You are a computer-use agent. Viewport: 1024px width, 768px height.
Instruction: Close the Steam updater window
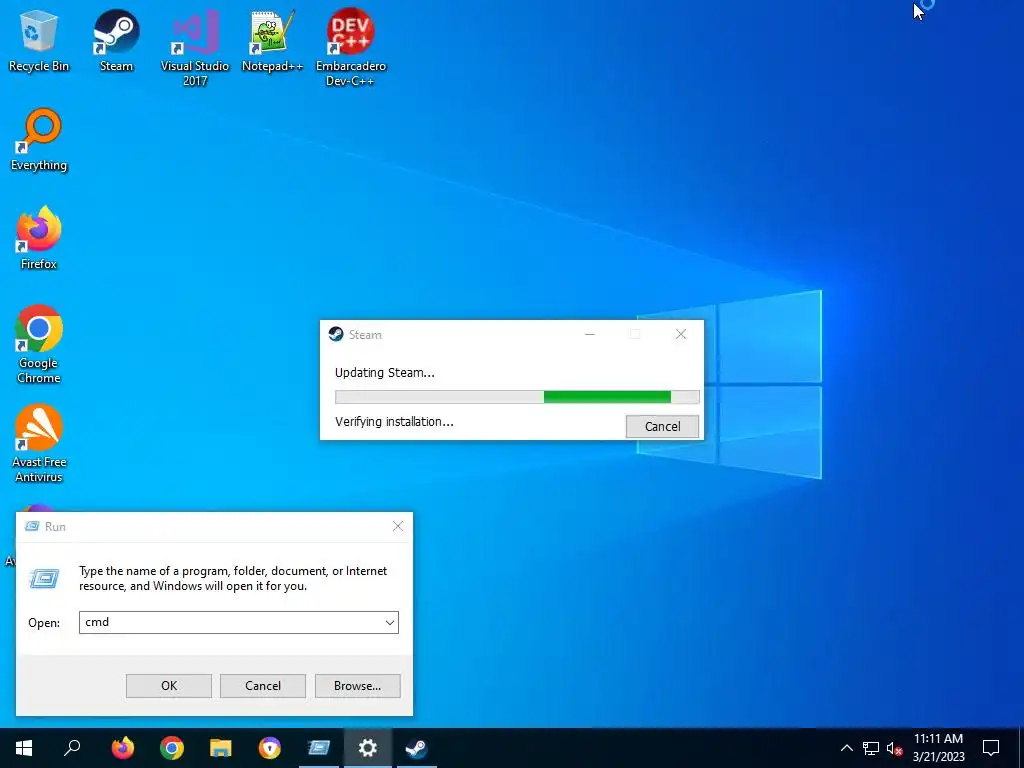(680, 334)
